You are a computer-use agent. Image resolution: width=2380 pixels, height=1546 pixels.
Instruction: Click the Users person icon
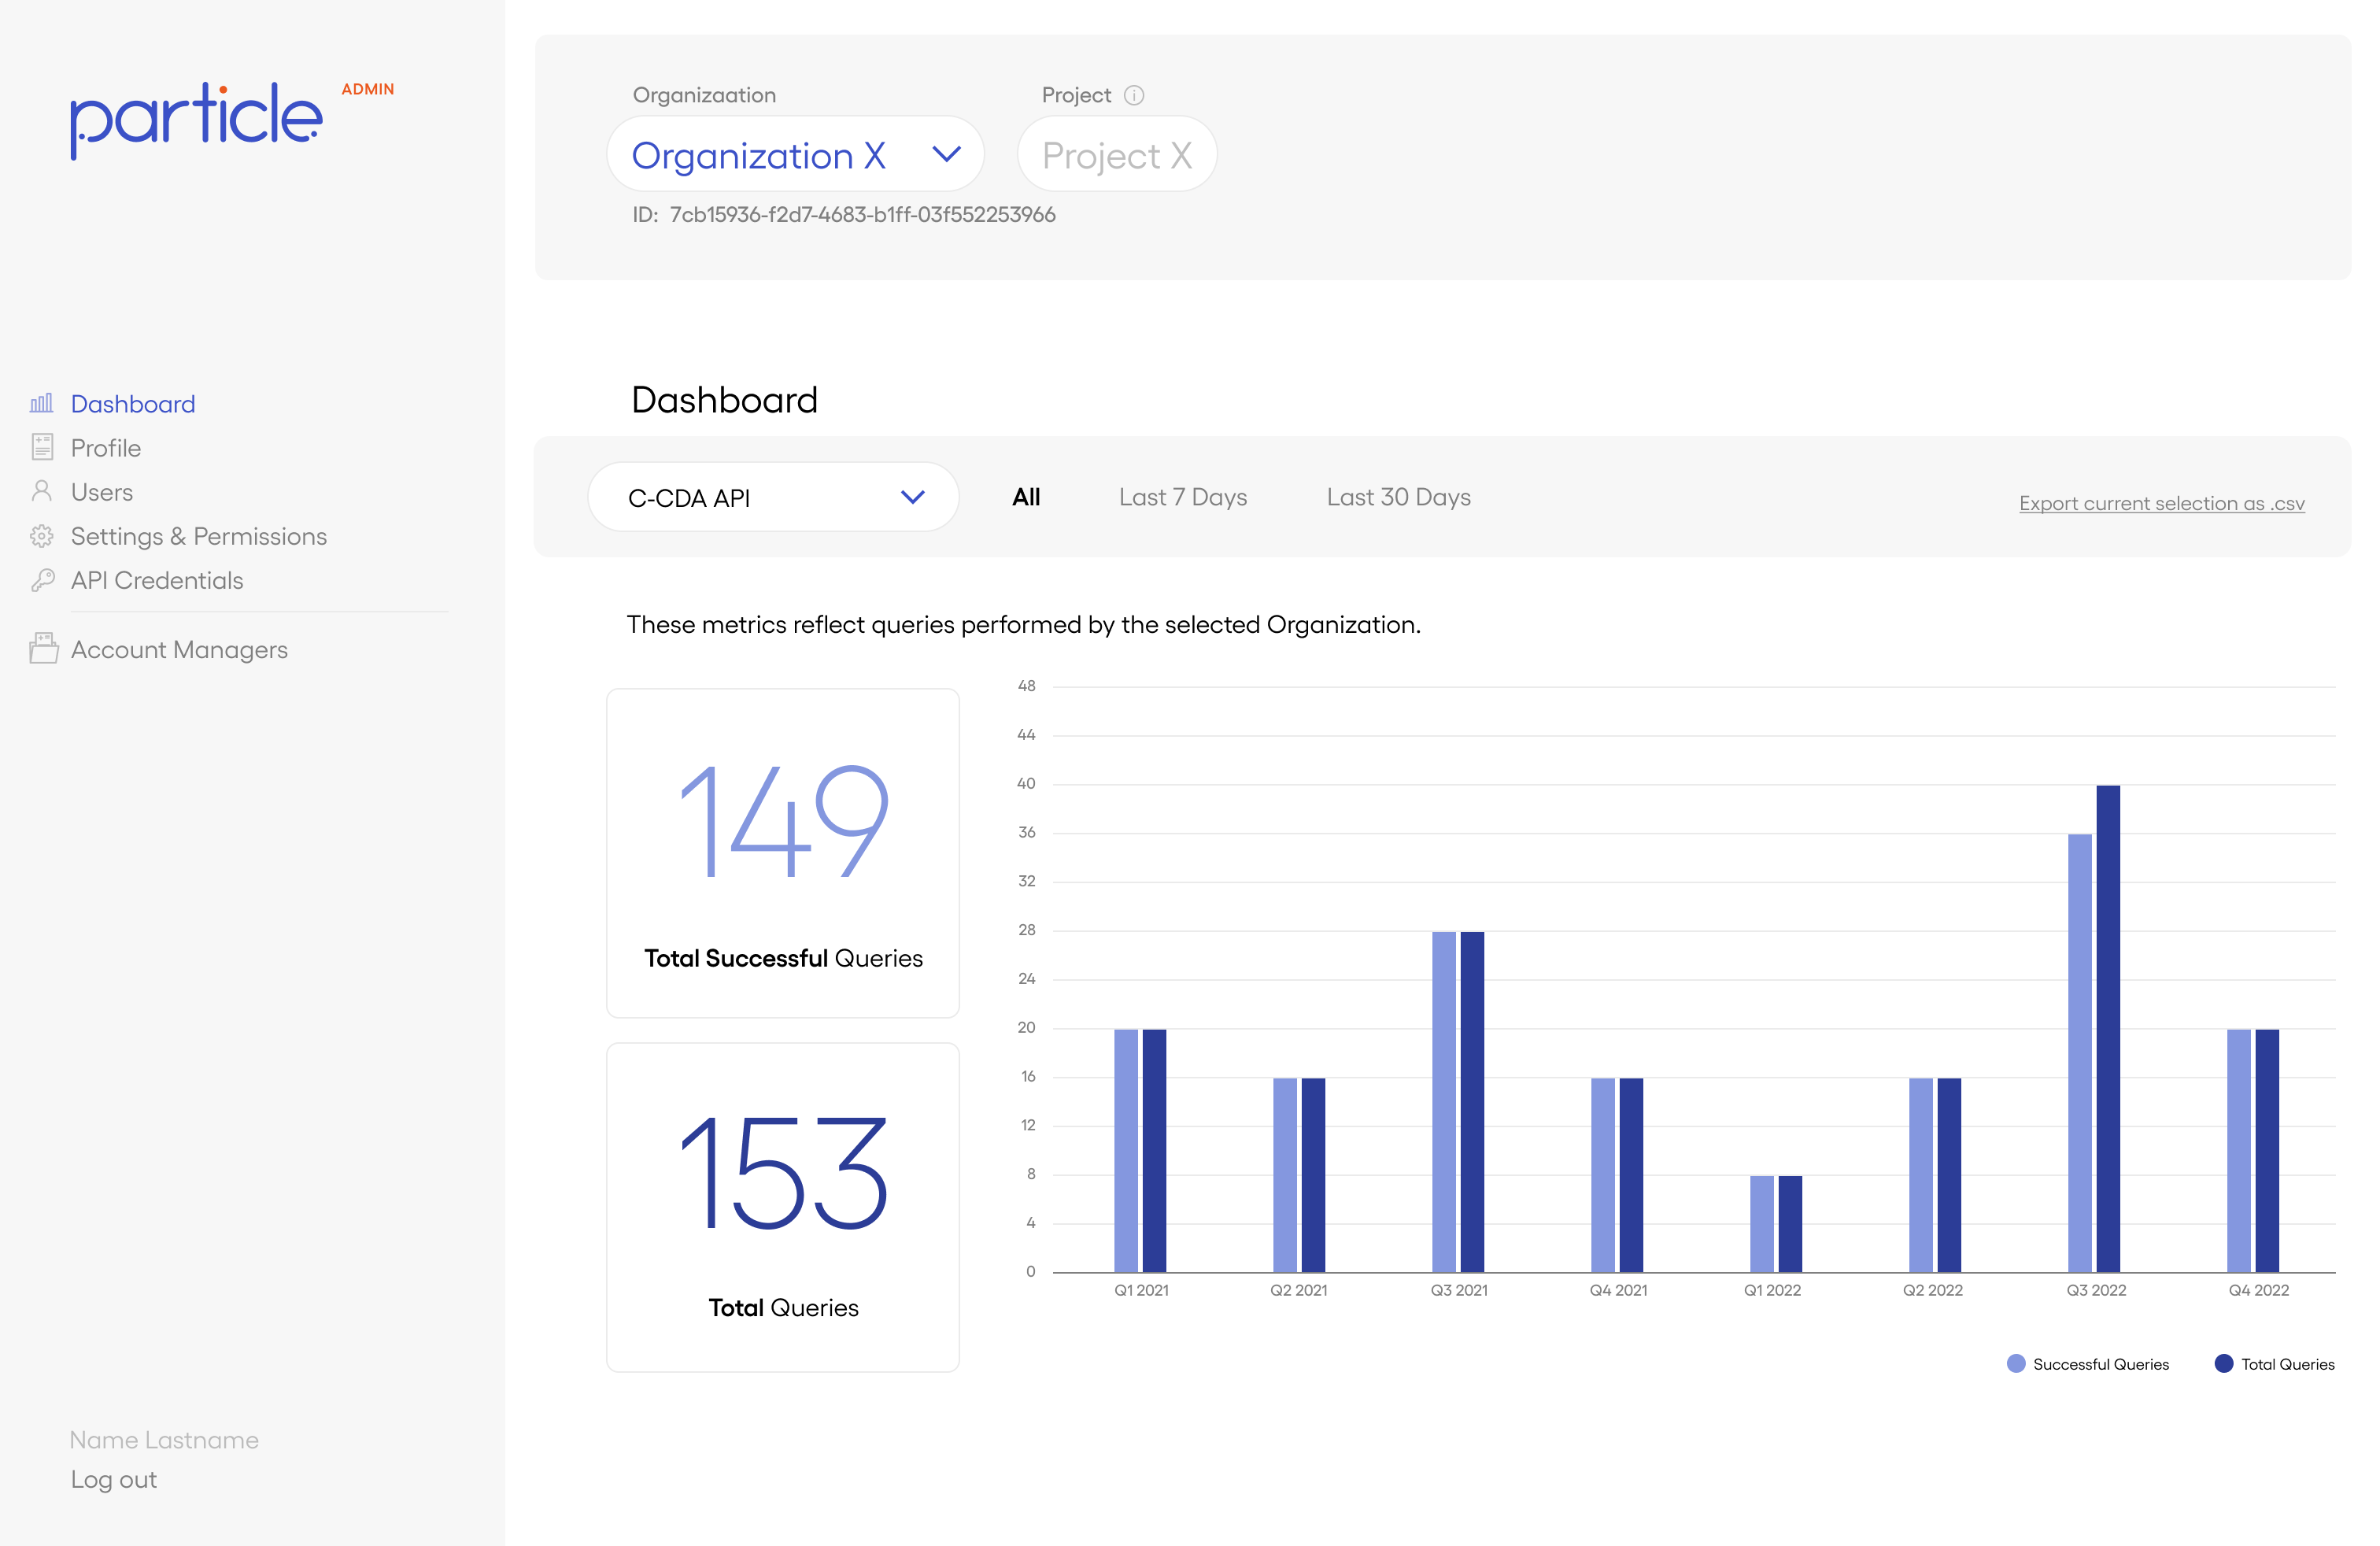point(42,491)
